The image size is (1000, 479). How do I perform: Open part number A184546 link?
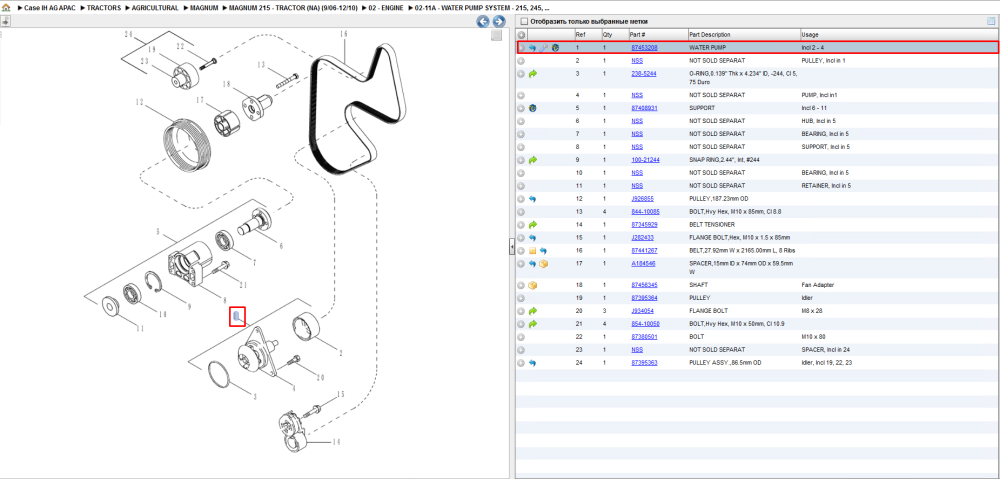pyautogui.click(x=642, y=263)
